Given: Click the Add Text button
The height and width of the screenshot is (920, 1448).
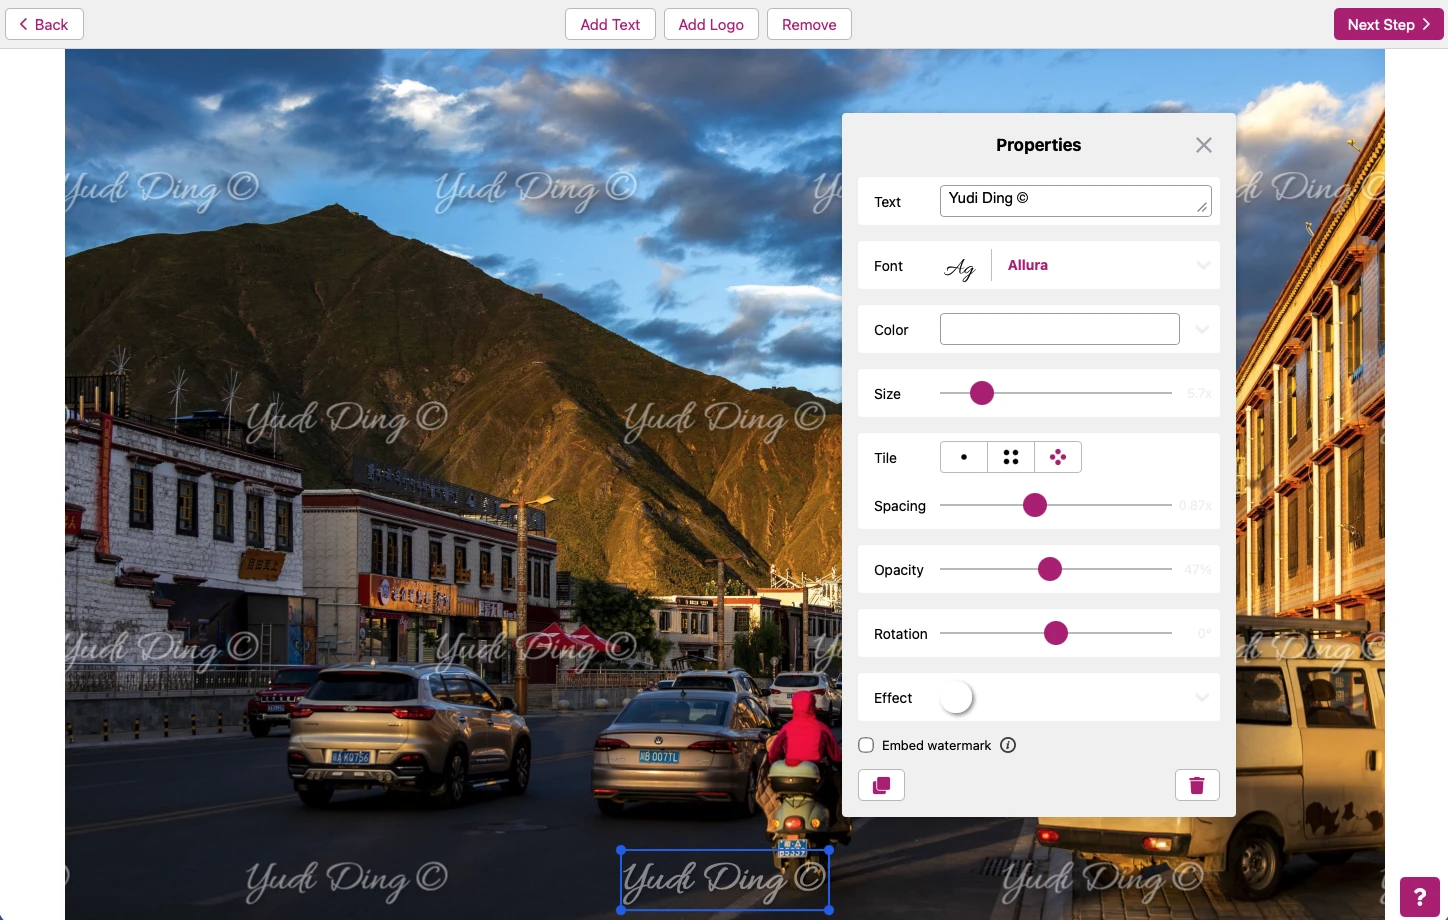Looking at the screenshot, I should (610, 24).
